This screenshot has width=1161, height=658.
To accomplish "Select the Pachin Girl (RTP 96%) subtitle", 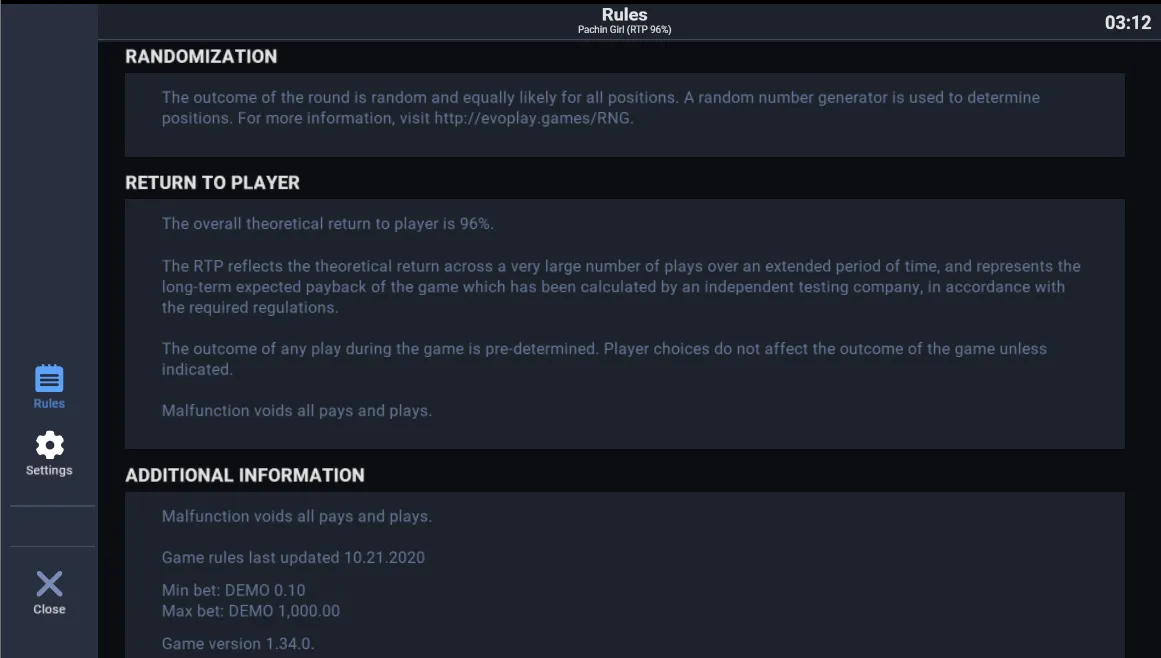I will click(624, 30).
